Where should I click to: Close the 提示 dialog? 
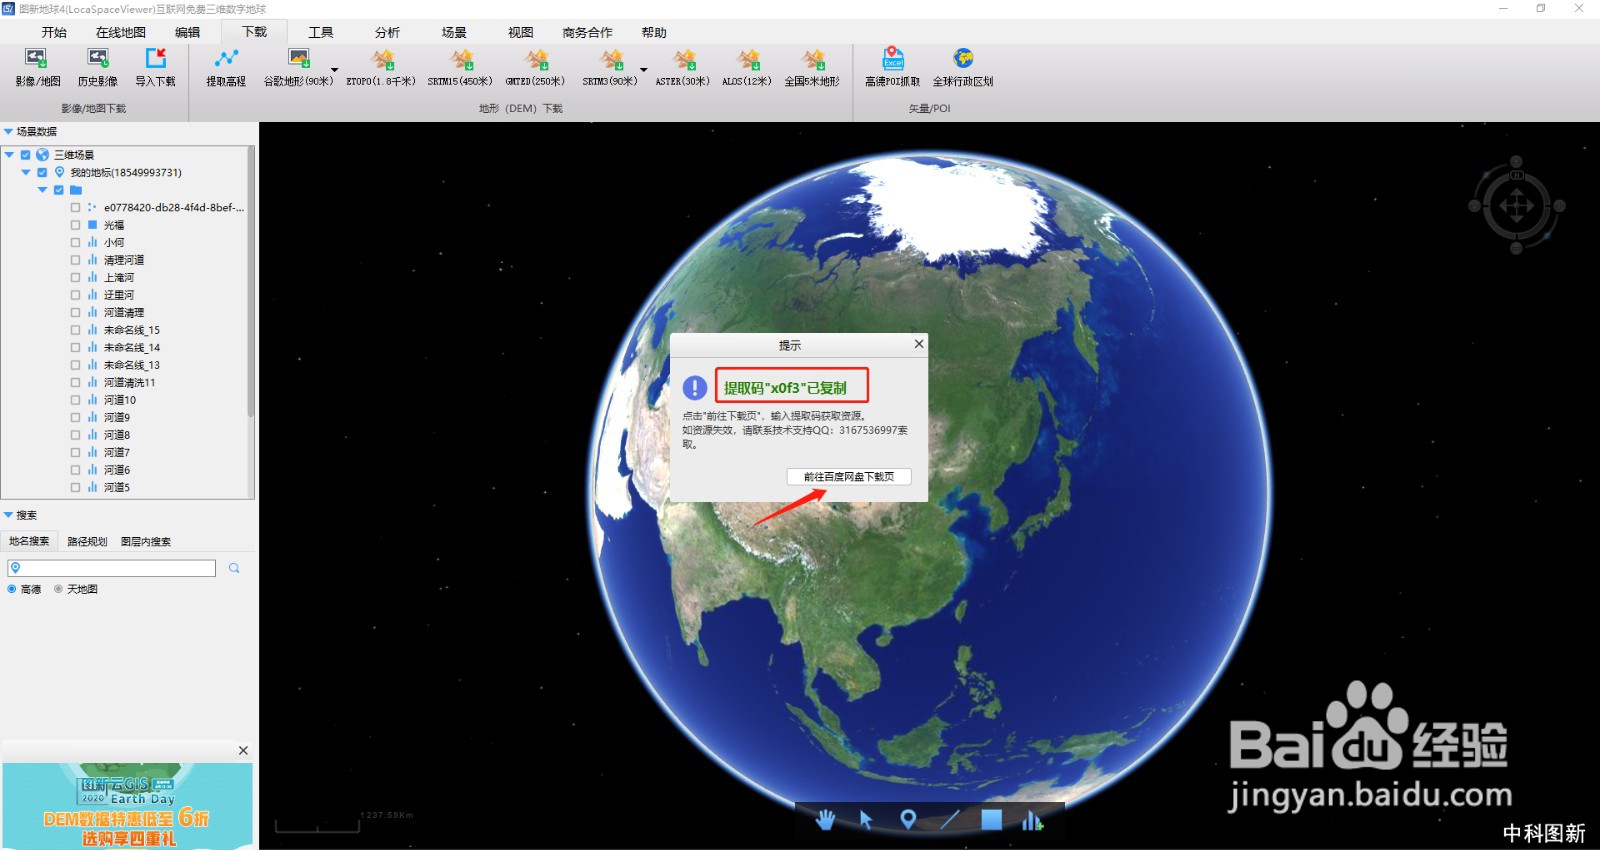click(x=919, y=344)
